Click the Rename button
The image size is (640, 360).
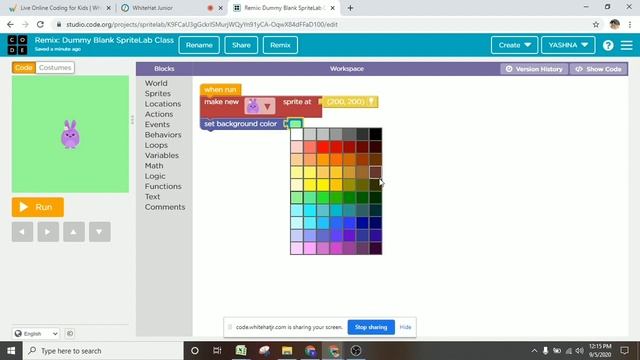(199, 45)
